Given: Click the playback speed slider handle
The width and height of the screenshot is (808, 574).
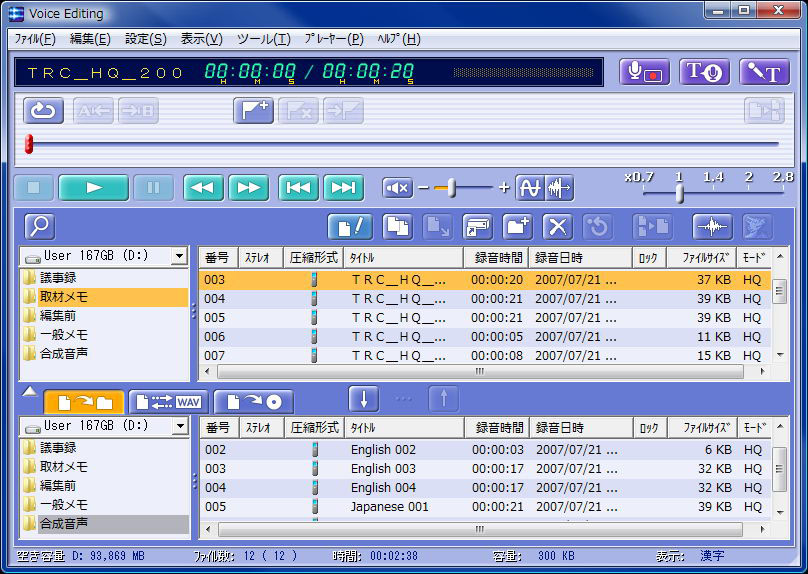Looking at the screenshot, I should [x=679, y=193].
